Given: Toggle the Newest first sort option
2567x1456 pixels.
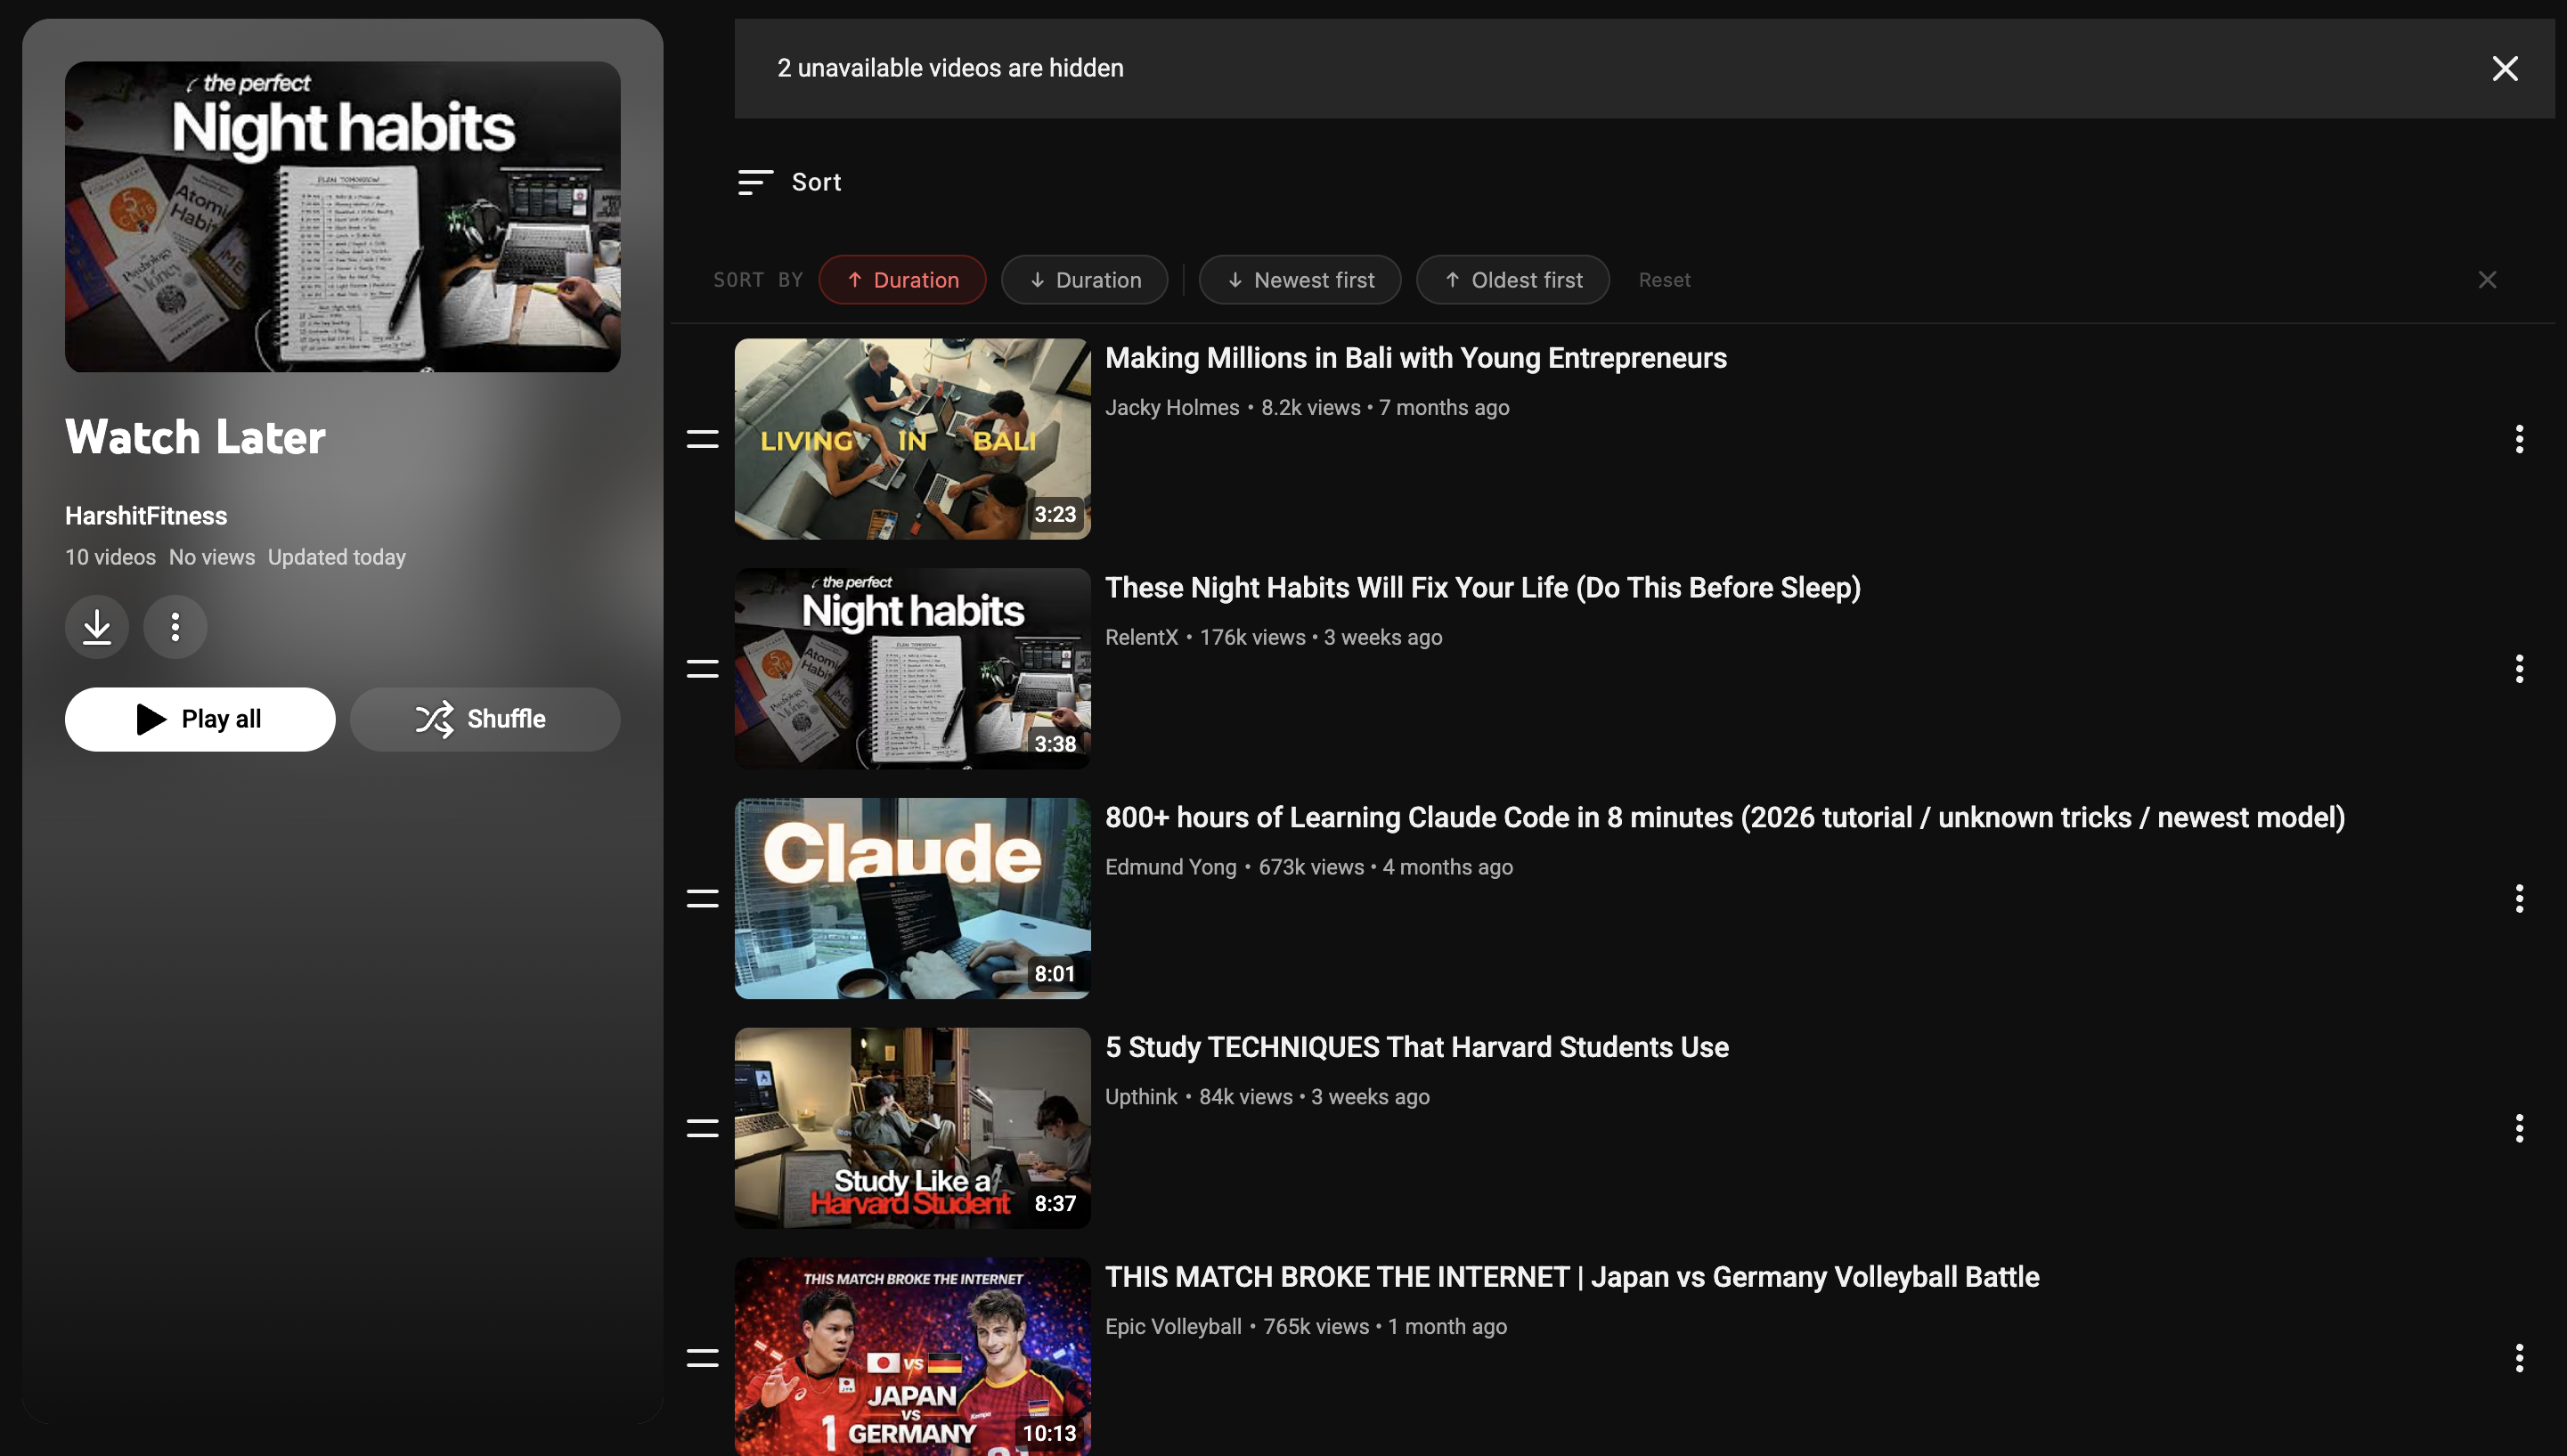Looking at the screenshot, I should (1299, 279).
